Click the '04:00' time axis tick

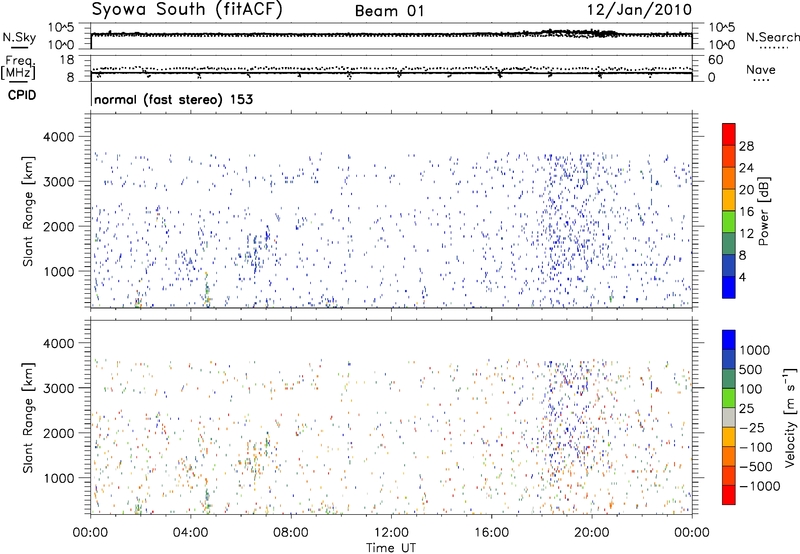(x=190, y=533)
